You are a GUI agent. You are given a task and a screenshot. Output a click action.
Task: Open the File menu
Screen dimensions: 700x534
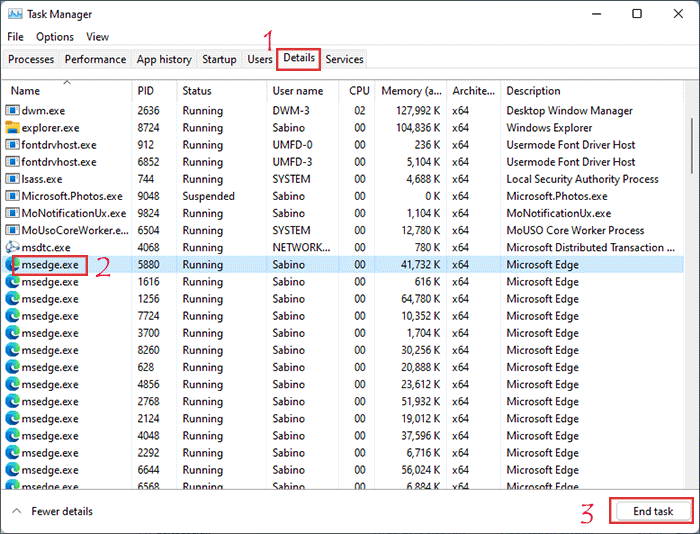tap(15, 37)
